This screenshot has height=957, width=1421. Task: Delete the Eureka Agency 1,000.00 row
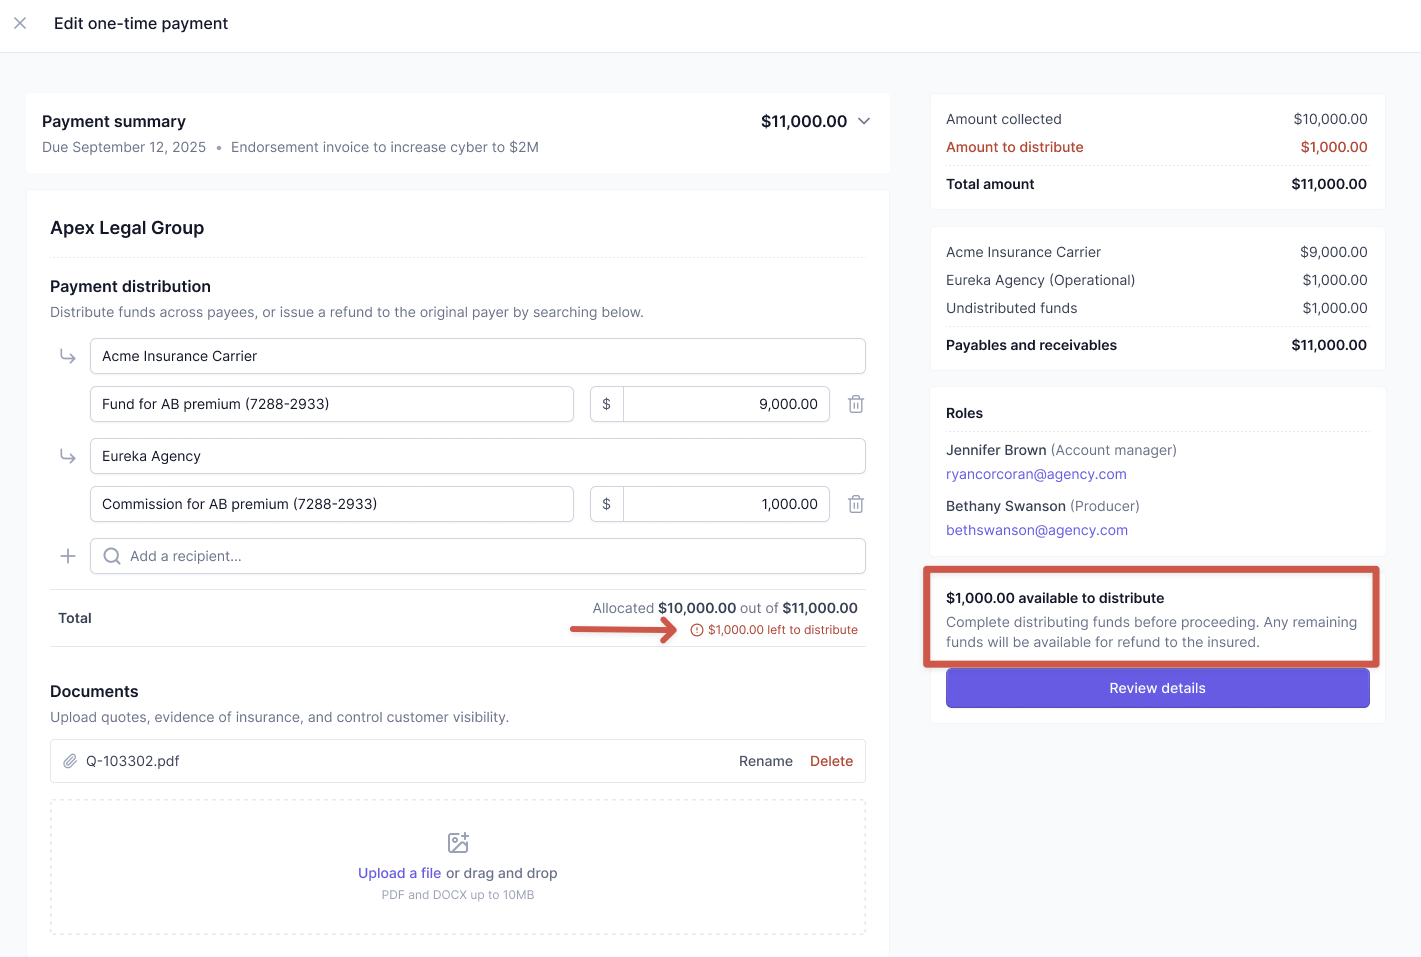click(x=856, y=504)
